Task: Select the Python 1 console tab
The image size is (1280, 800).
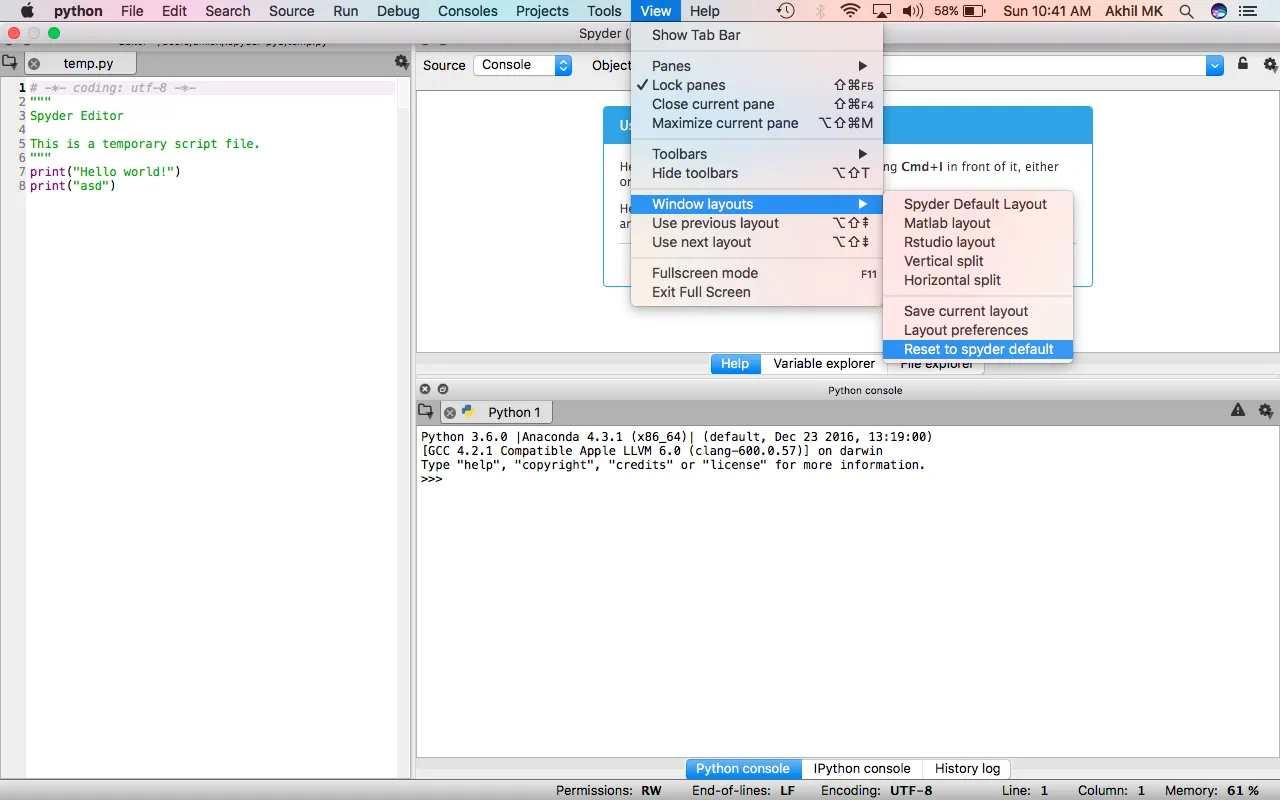Action: (x=496, y=412)
